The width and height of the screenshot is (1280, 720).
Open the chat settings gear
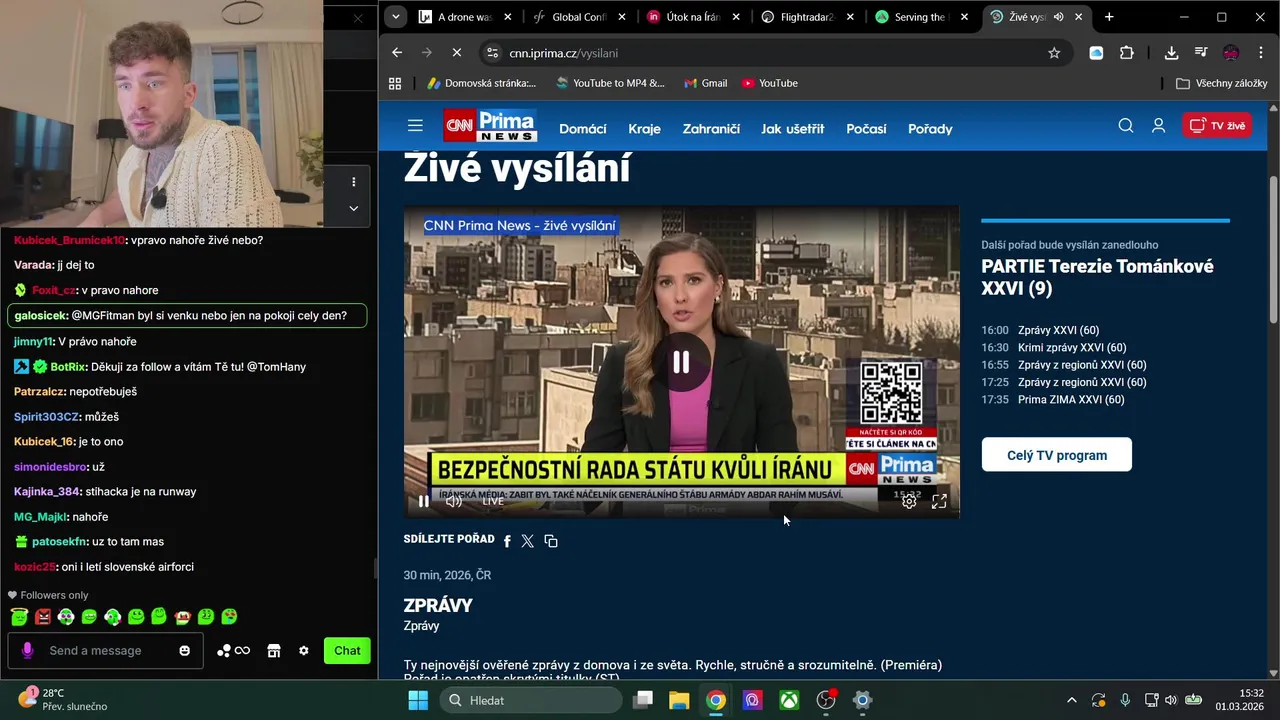(304, 651)
